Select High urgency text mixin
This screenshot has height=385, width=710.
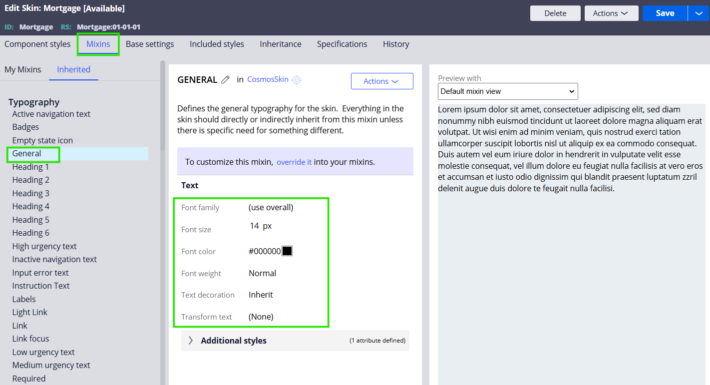44,246
